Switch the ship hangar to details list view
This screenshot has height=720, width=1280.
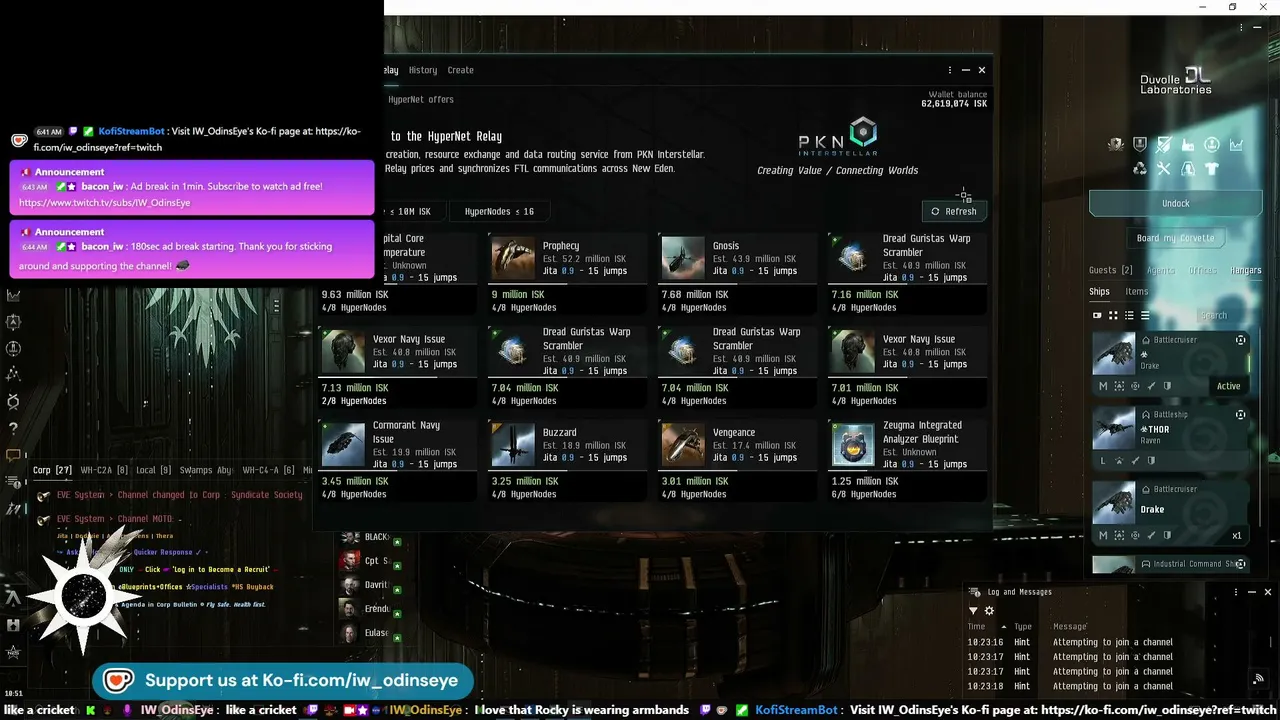tap(1129, 316)
